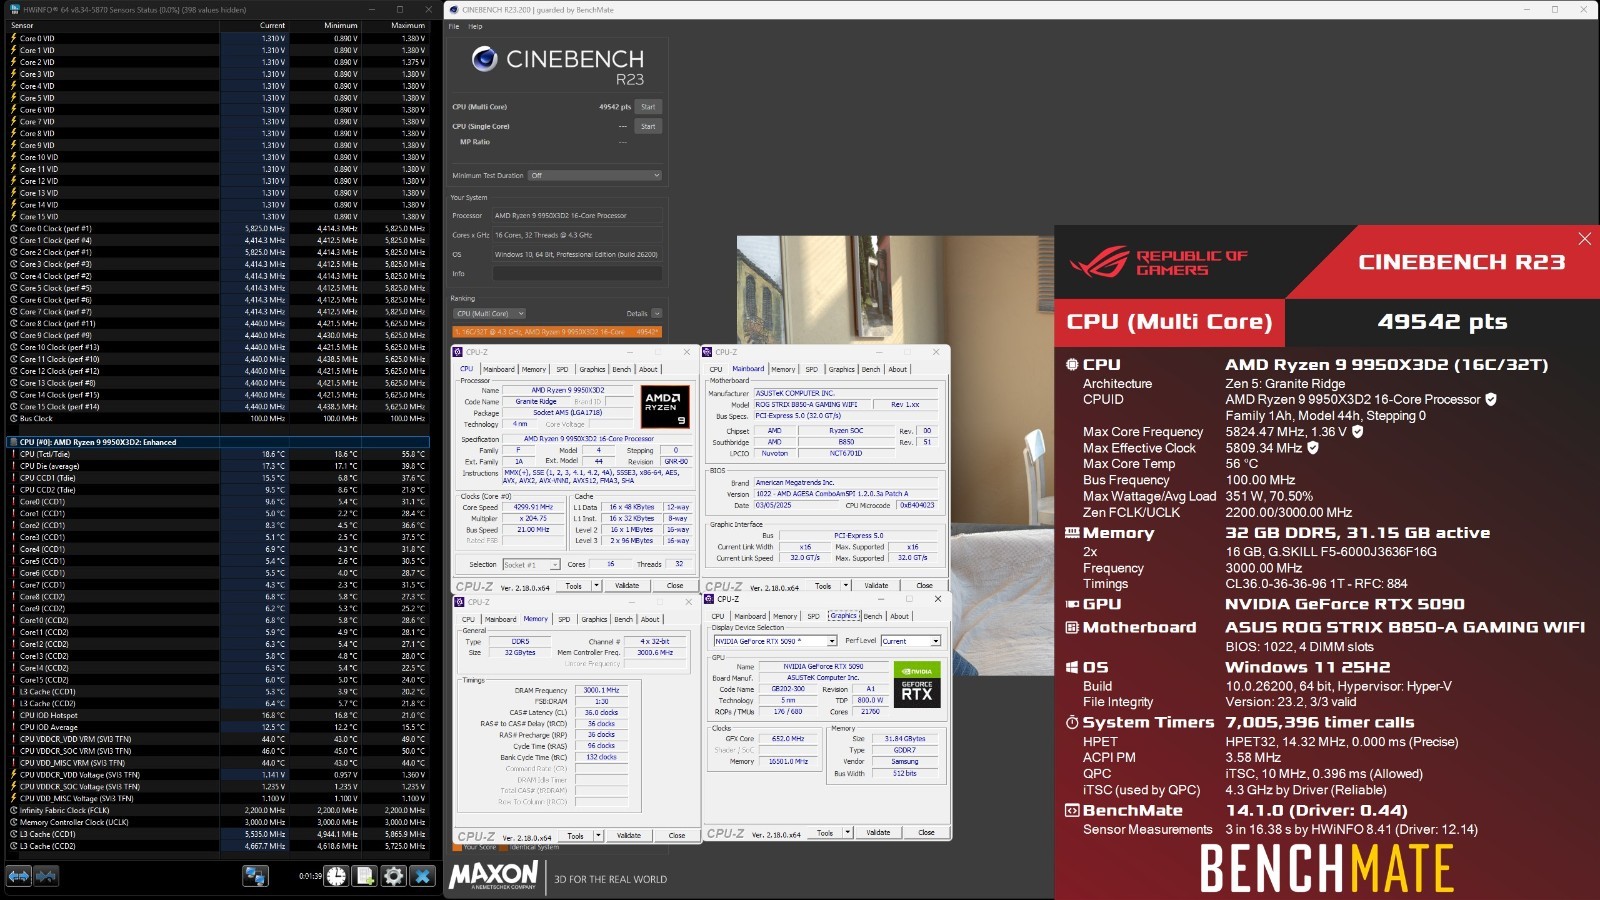Click the BenchMate OS Windows icon
This screenshot has height=900, width=1600.
pyautogui.click(x=1072, y=667)
